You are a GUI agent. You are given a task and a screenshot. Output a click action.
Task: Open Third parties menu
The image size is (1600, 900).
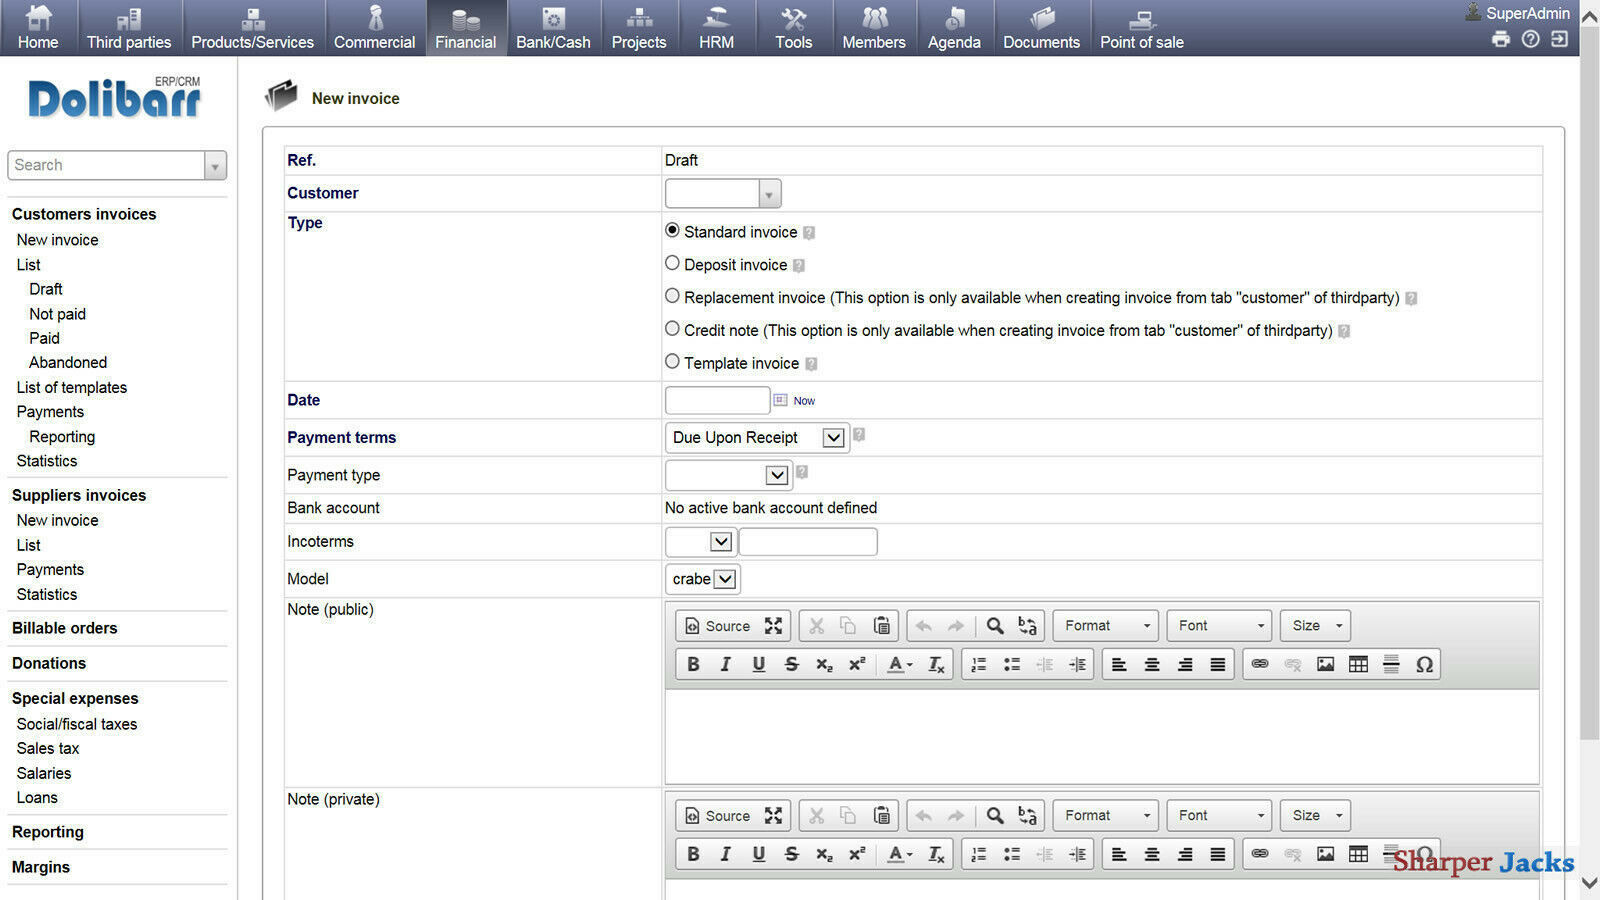point(129,28)
